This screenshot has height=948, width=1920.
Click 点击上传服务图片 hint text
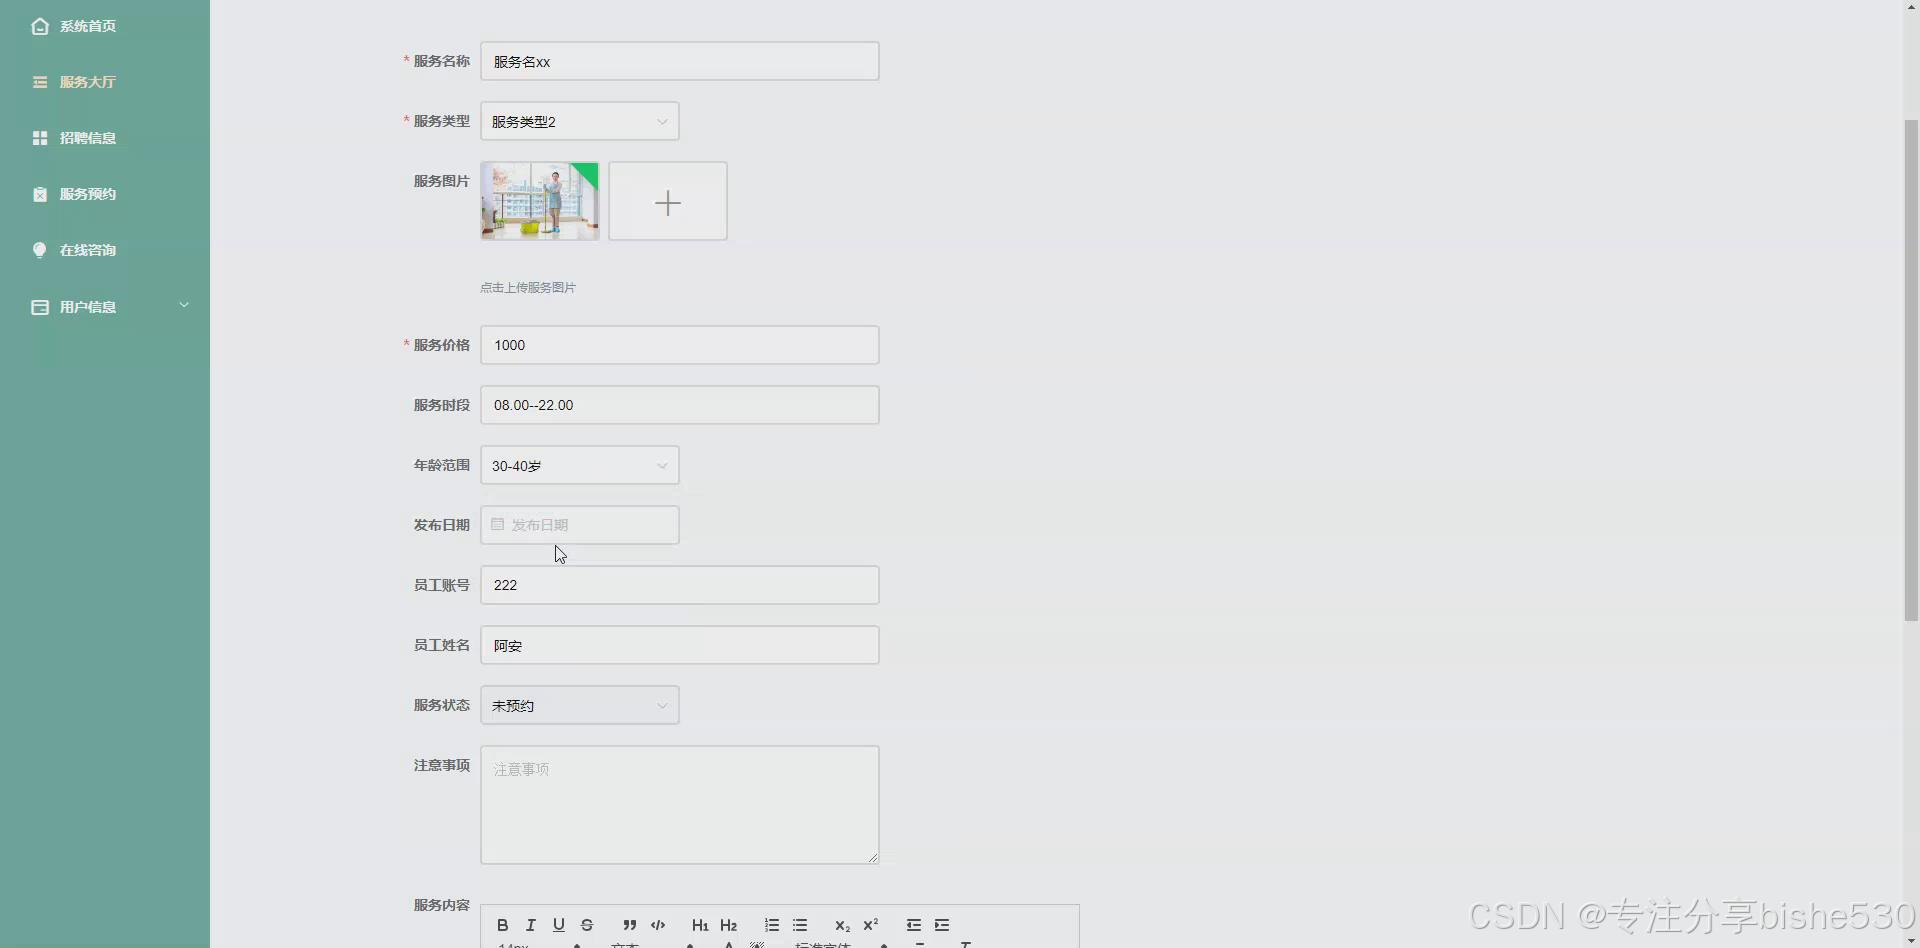pos(528,287)
